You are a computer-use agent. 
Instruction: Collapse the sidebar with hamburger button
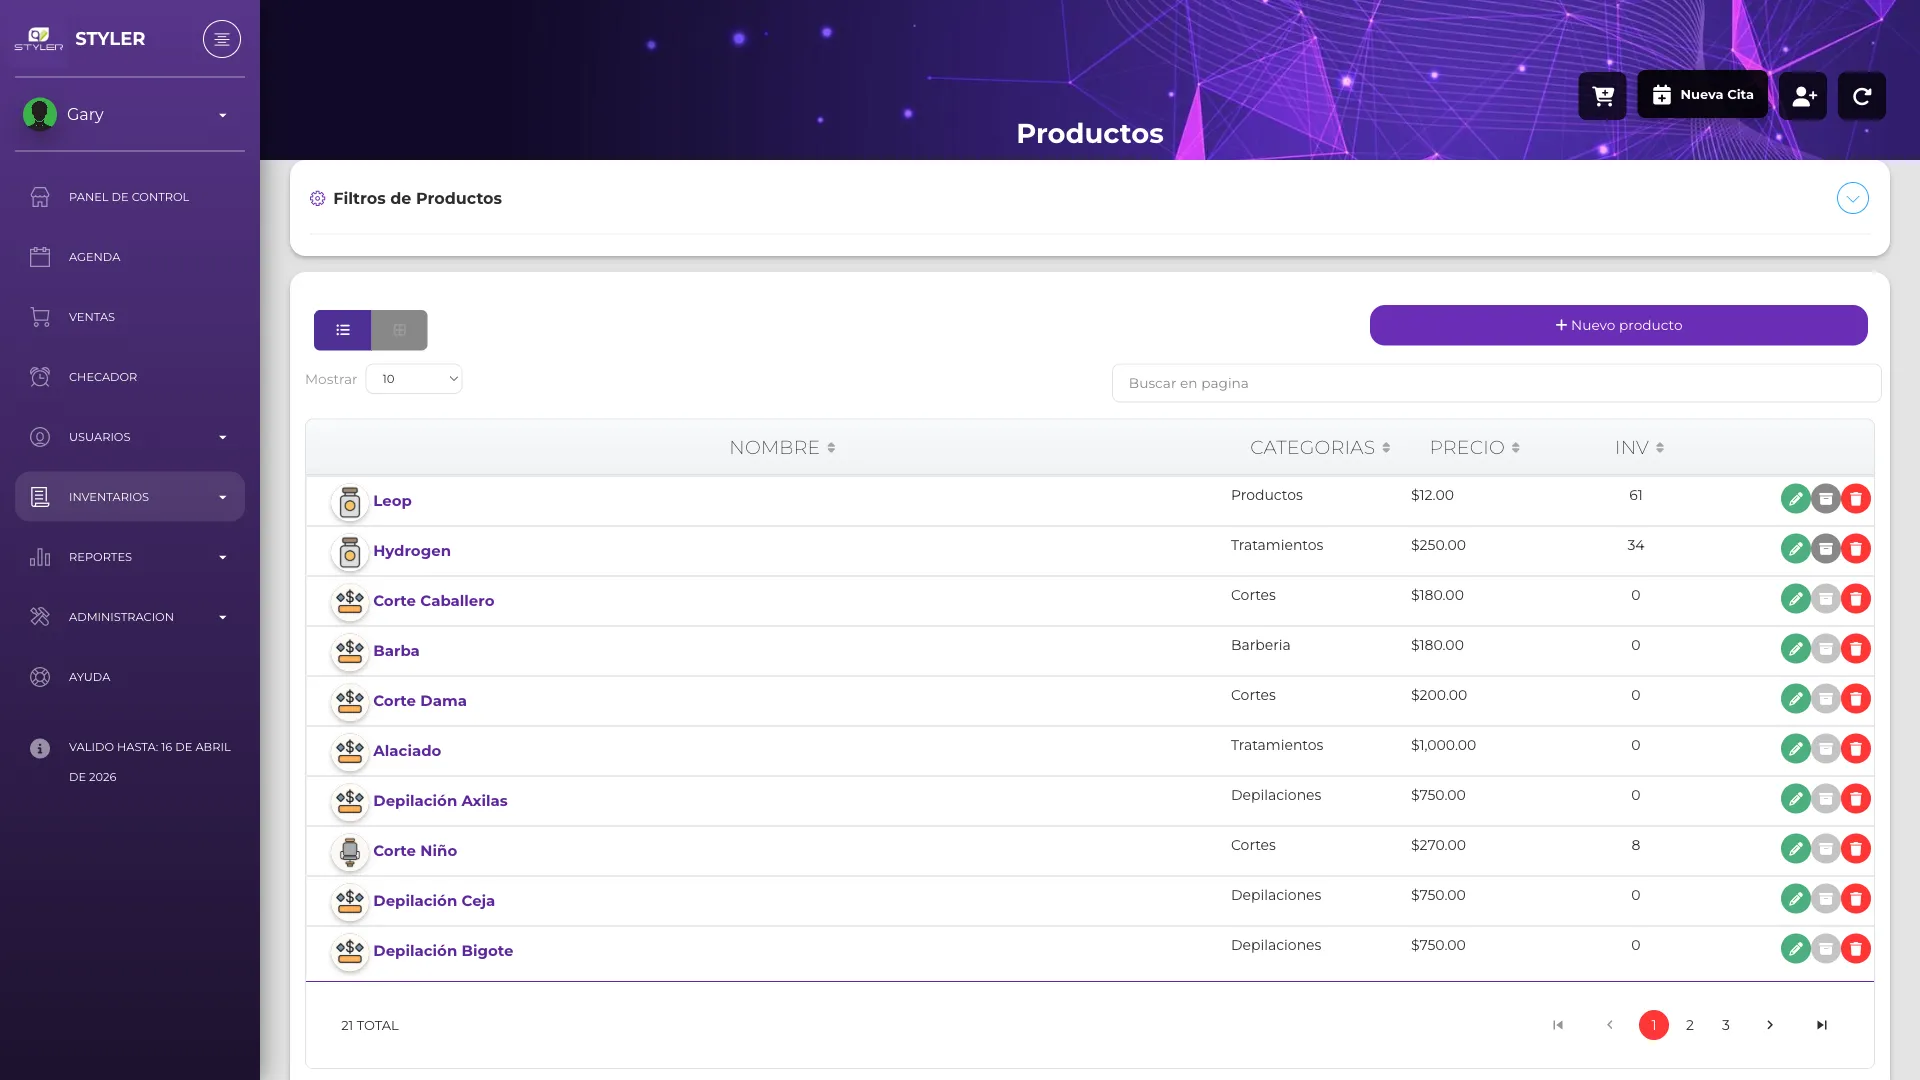[222, 39]
